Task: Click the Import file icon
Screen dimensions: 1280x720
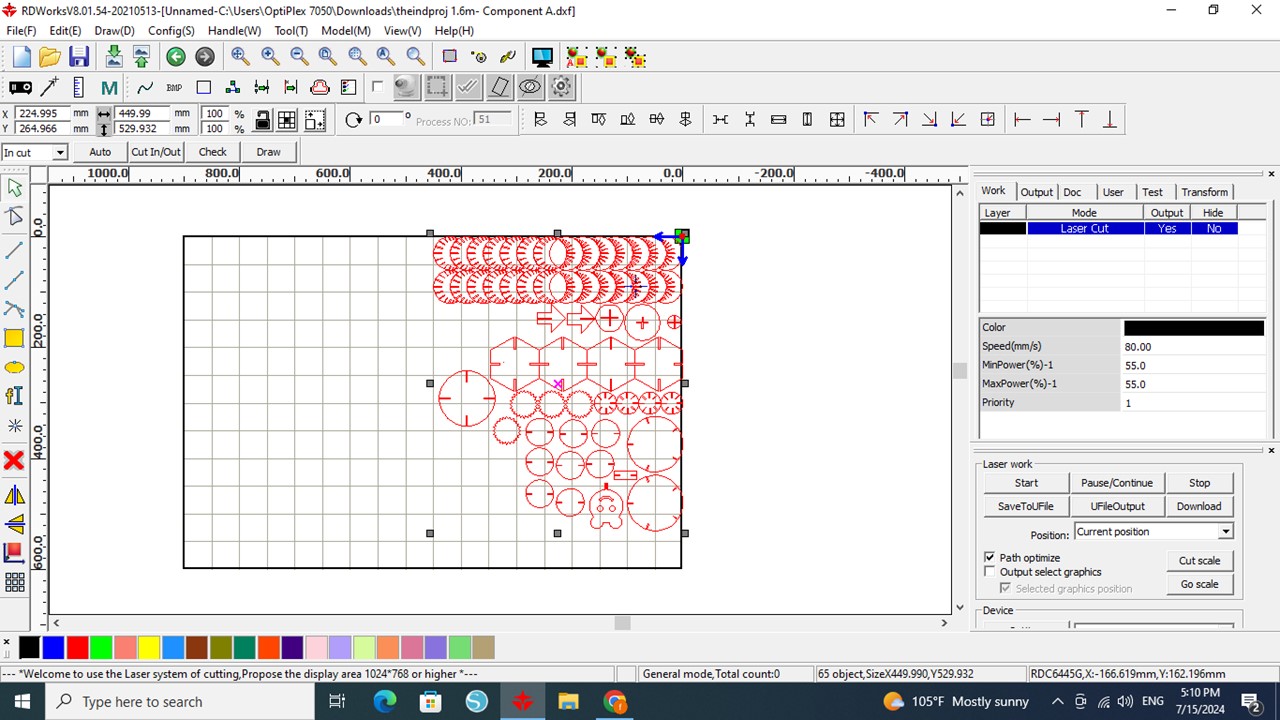Action: [114, 57]
